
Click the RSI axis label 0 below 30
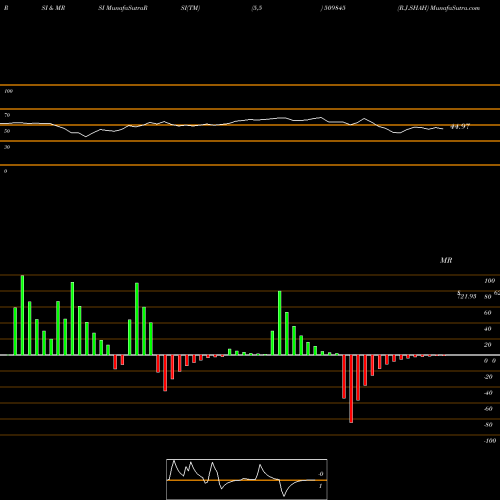click(x=5, y=171)
